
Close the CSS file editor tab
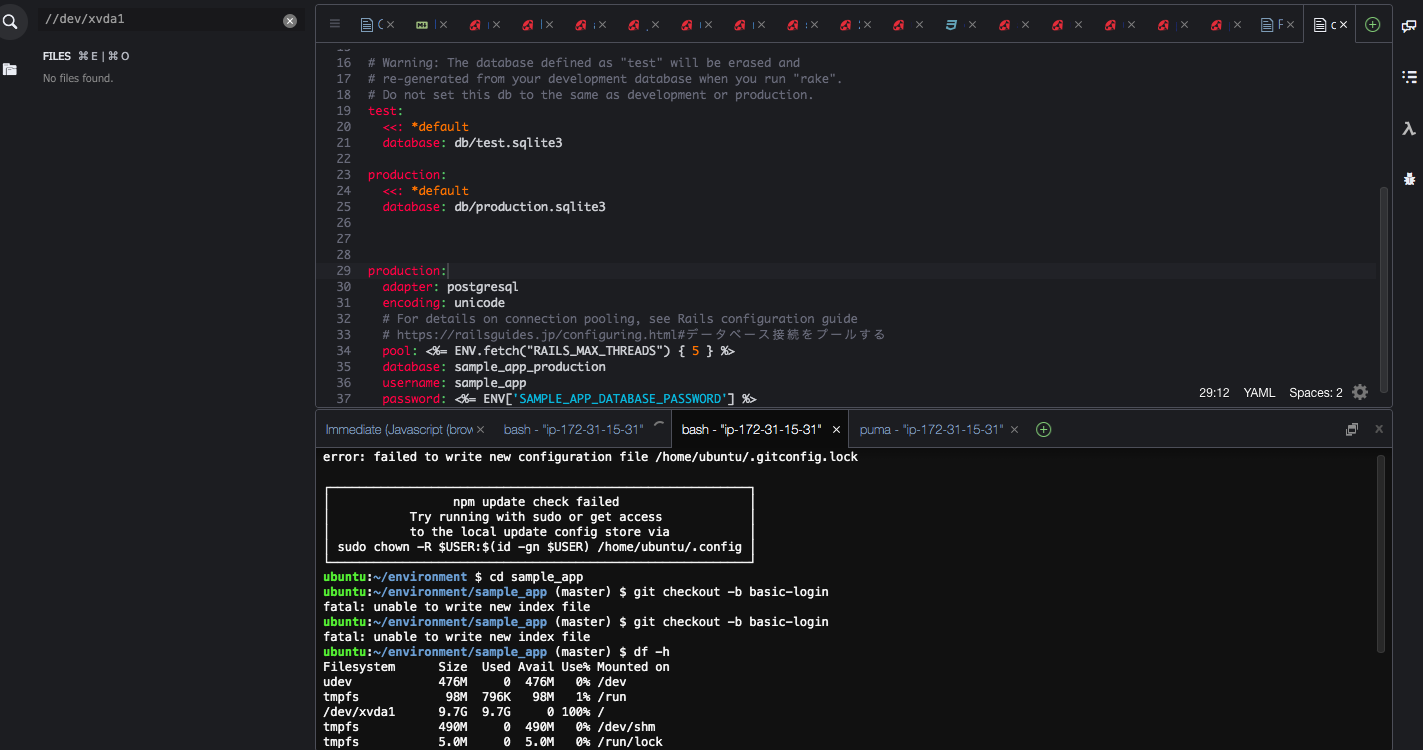(972, 25)
